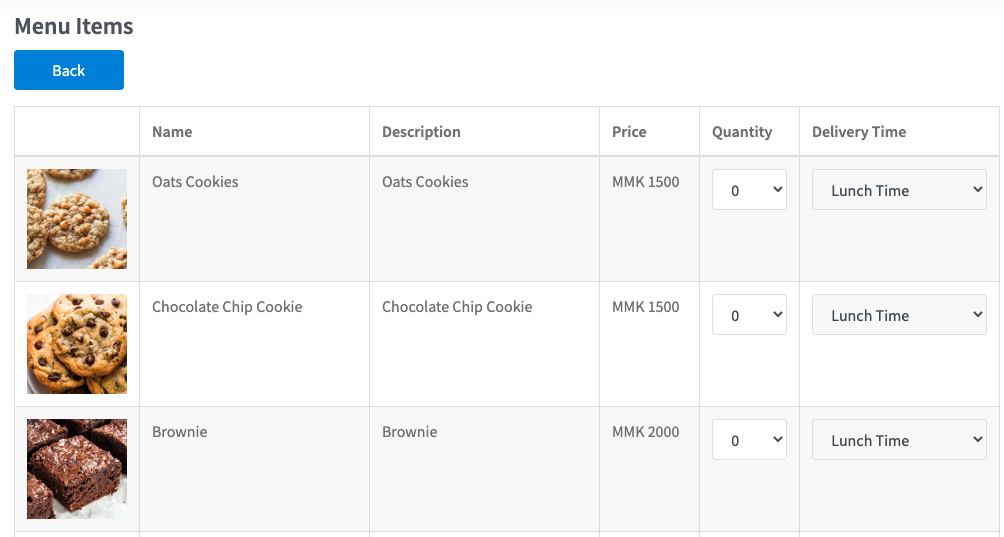
Task: Click the Name column header
Action: coord(172,132)
